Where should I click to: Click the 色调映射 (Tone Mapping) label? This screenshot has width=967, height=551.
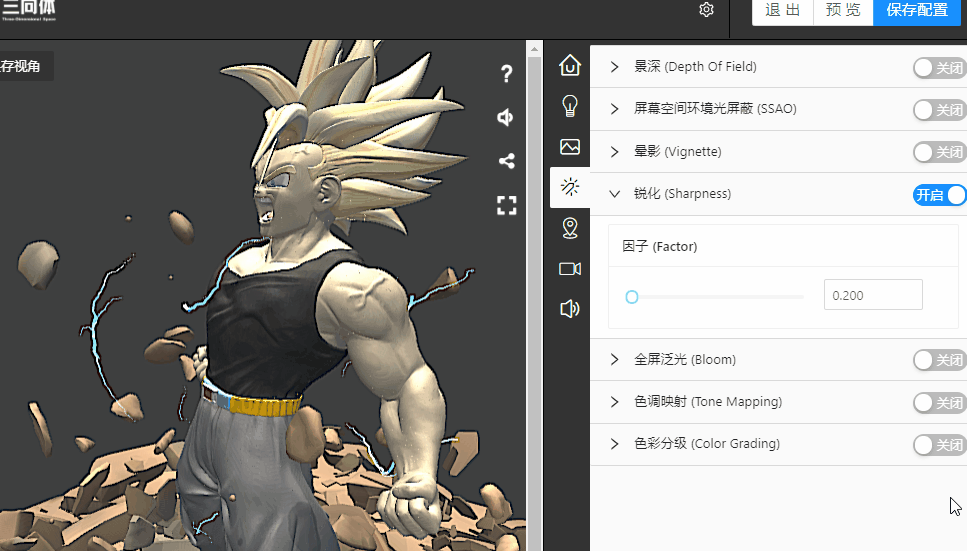[x=708, y=402]
